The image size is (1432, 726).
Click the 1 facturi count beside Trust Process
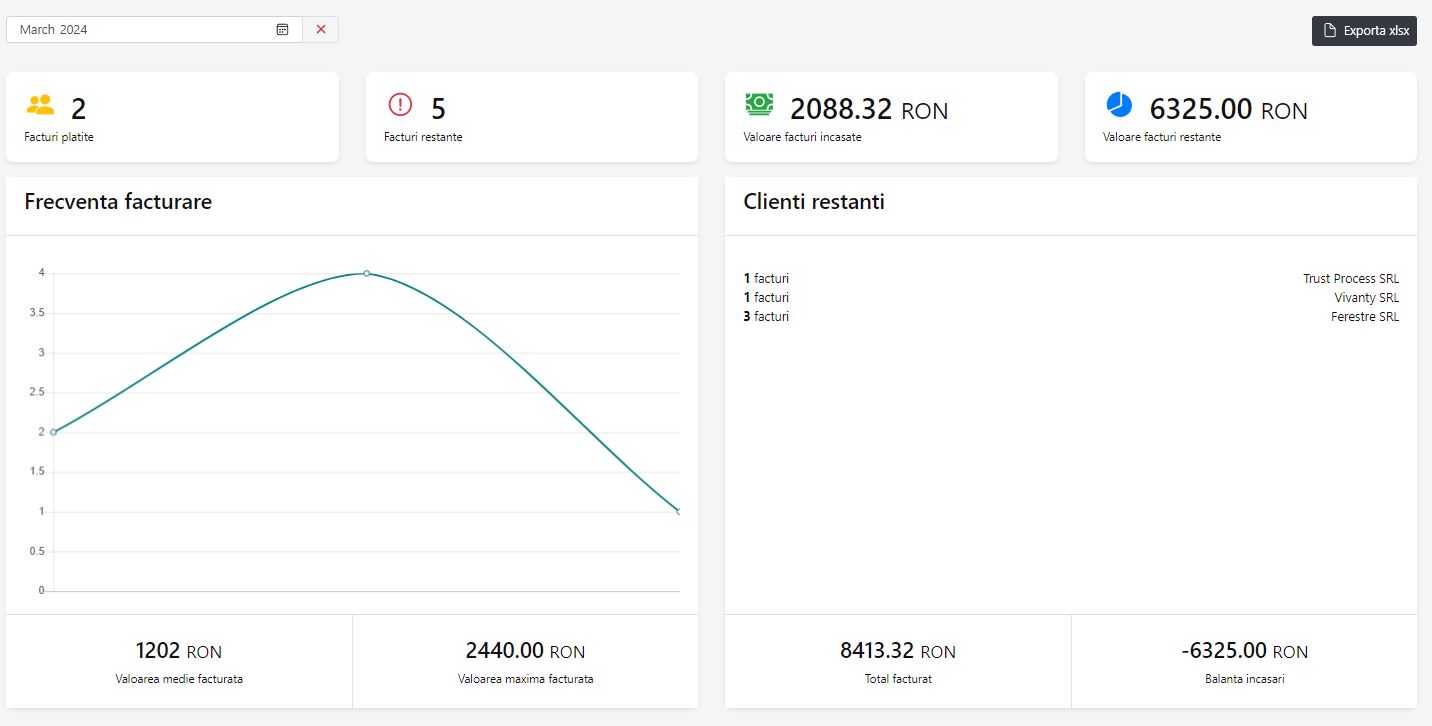[766, 279]
